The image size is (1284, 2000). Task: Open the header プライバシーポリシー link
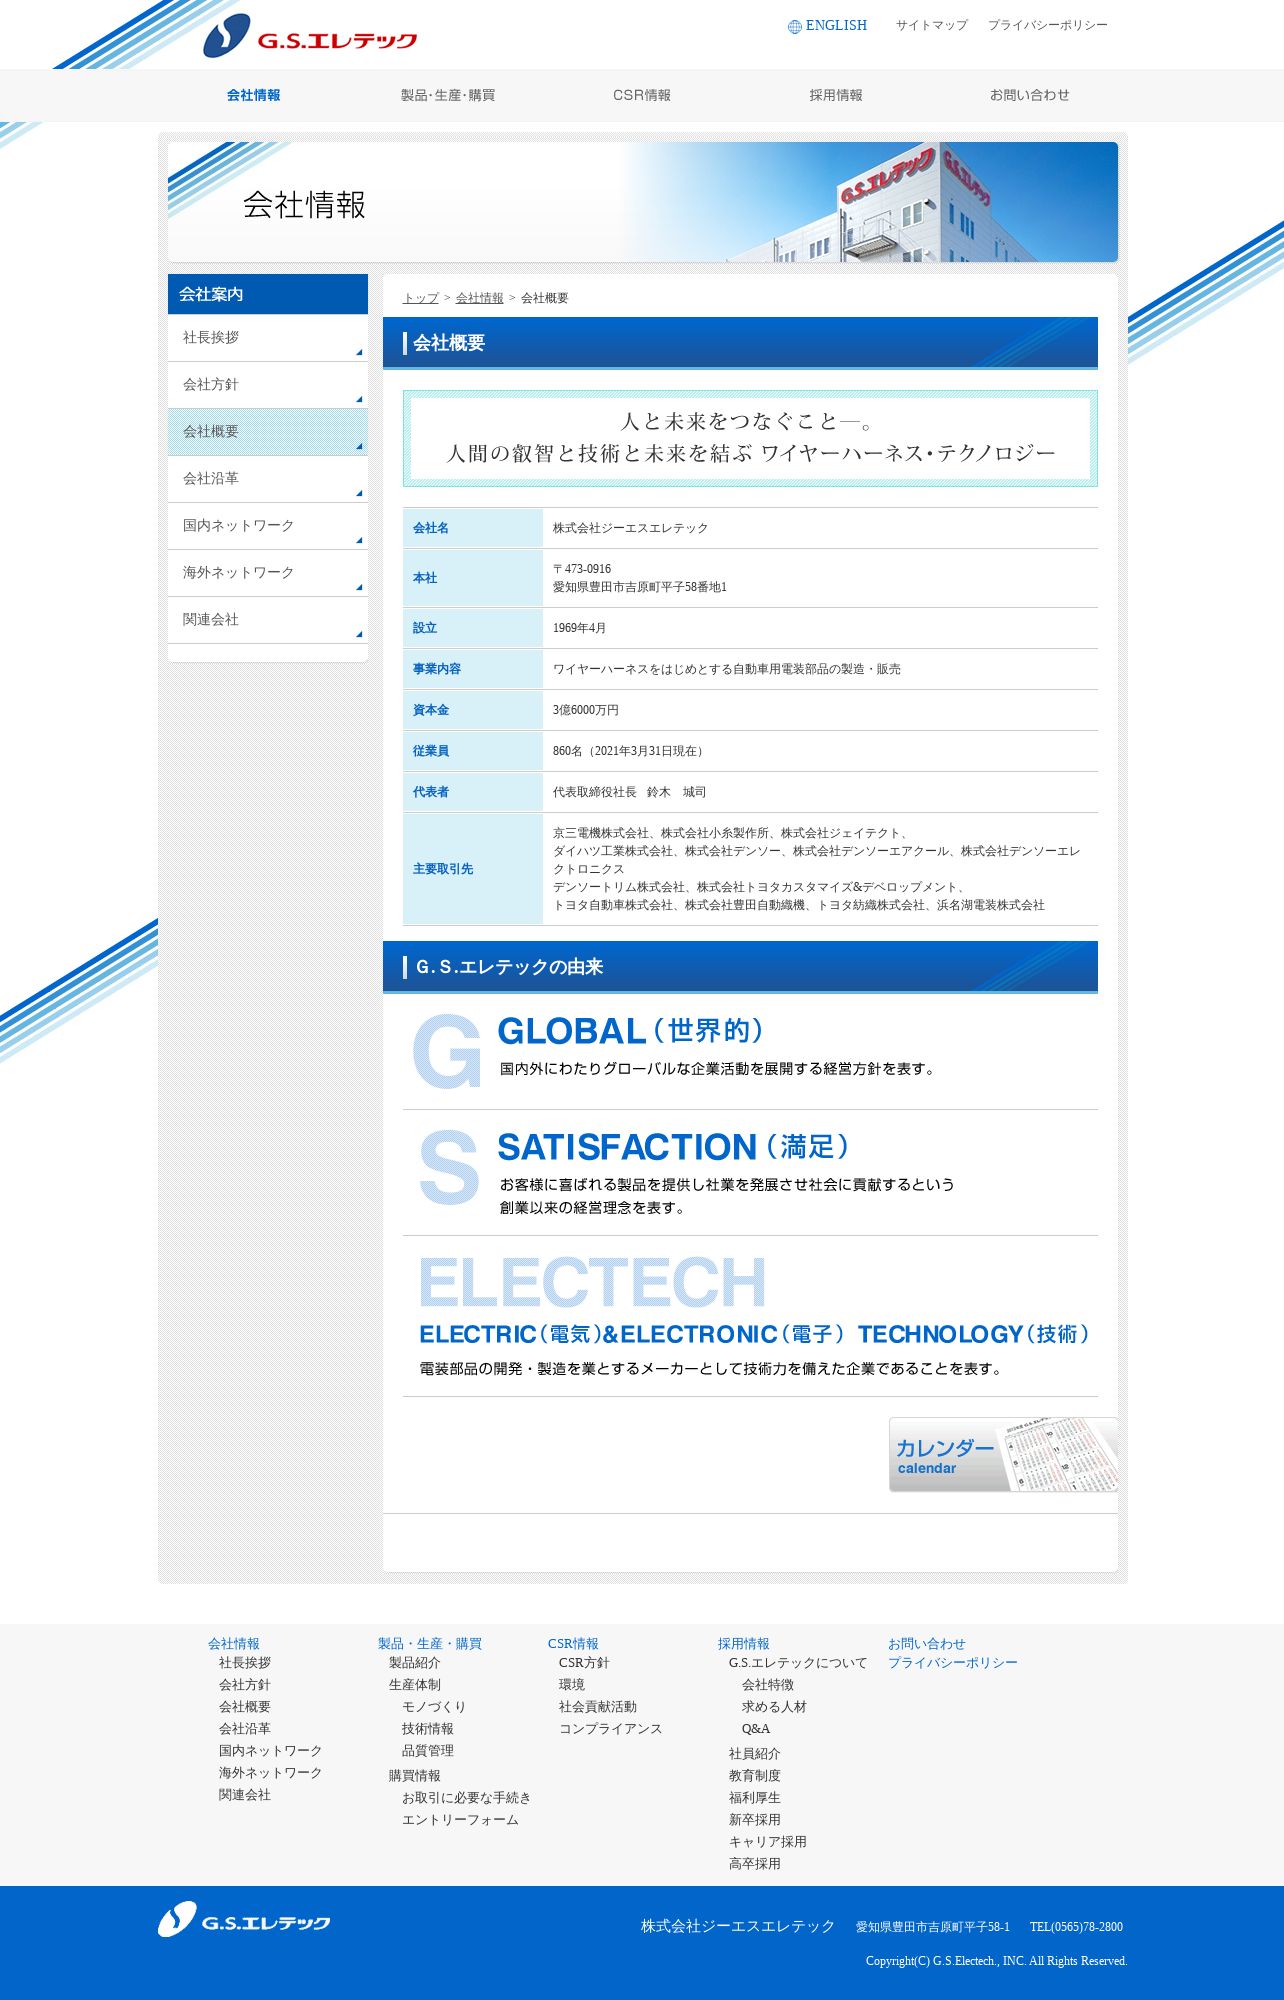[x=1047, y=26]
